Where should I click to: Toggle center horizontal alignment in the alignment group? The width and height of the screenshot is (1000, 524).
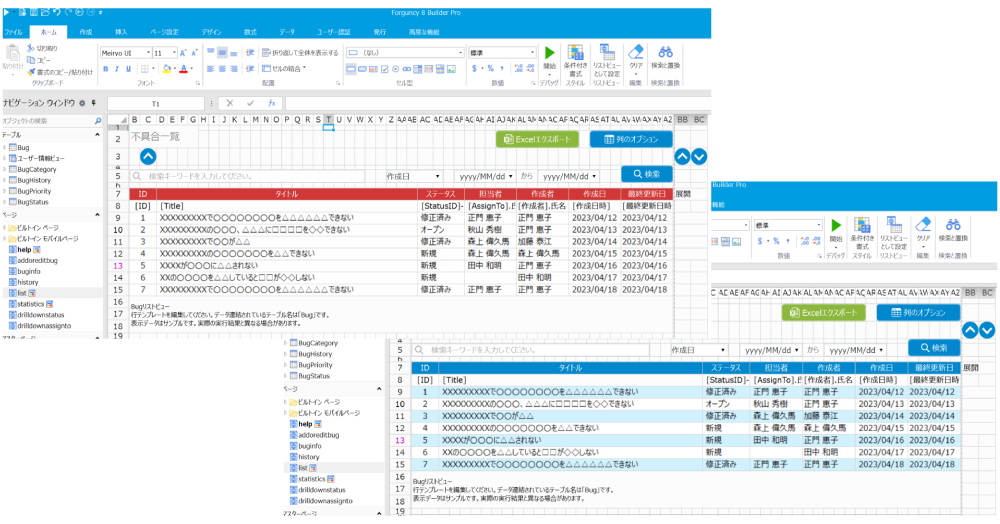point(222,69)
